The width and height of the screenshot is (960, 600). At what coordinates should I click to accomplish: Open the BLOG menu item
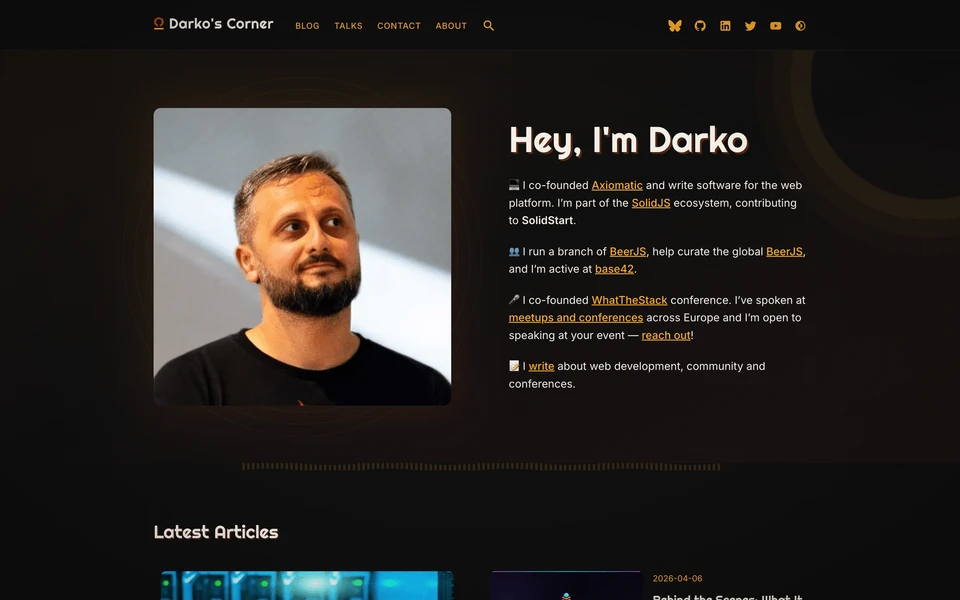307,26
